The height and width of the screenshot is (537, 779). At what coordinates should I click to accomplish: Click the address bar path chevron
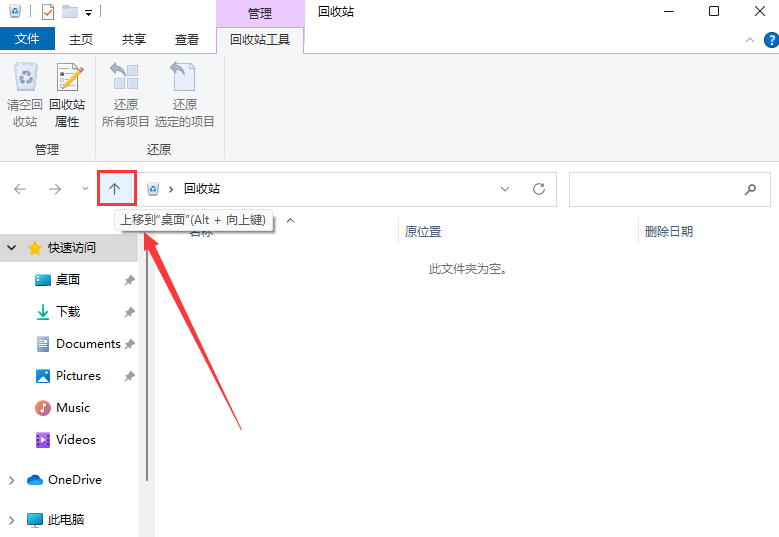pos(171,189)
